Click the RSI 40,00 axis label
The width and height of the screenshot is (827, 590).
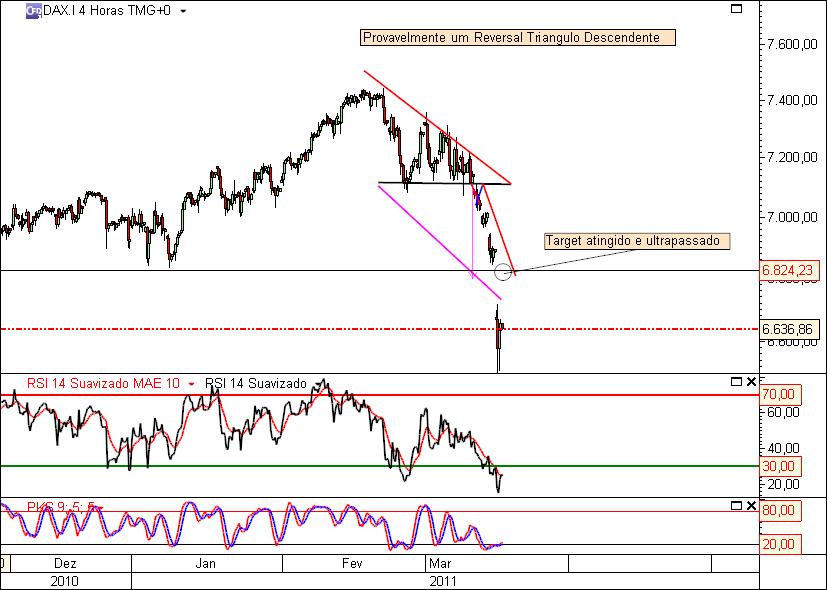[783, 448]
